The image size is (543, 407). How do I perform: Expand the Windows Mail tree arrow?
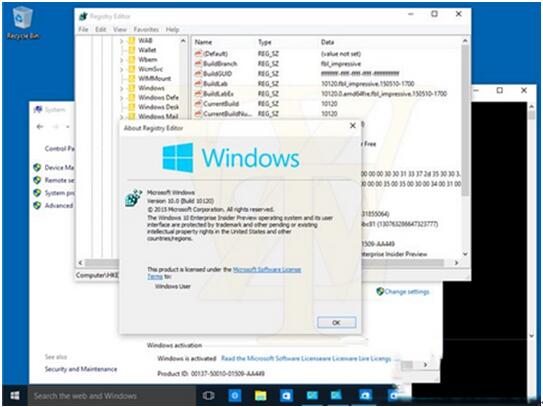(122, 117)
